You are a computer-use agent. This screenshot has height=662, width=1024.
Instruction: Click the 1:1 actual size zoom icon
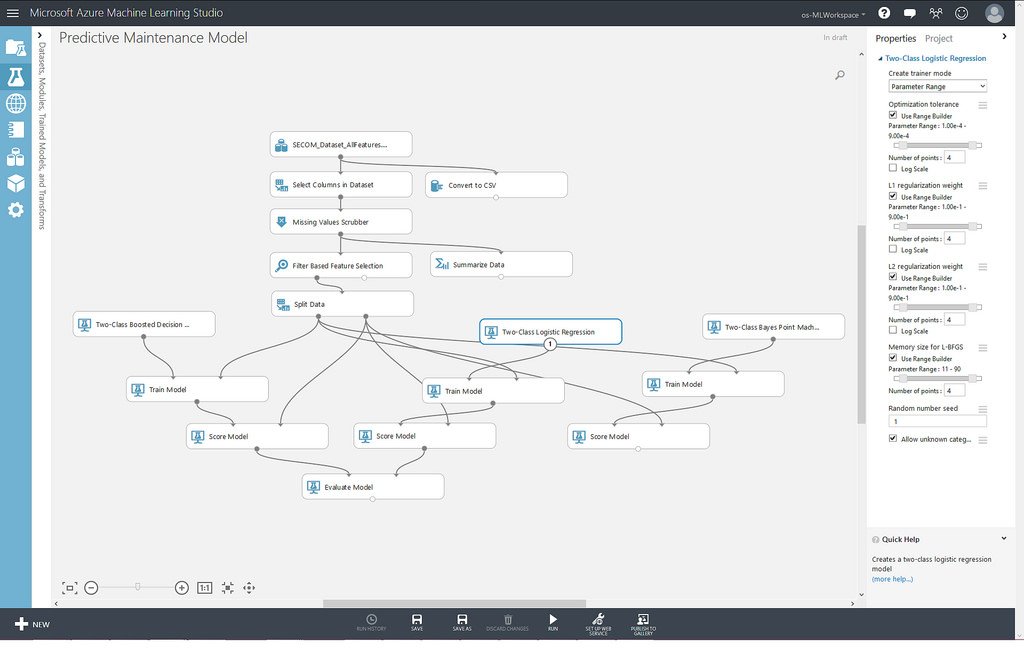(204, 588)
